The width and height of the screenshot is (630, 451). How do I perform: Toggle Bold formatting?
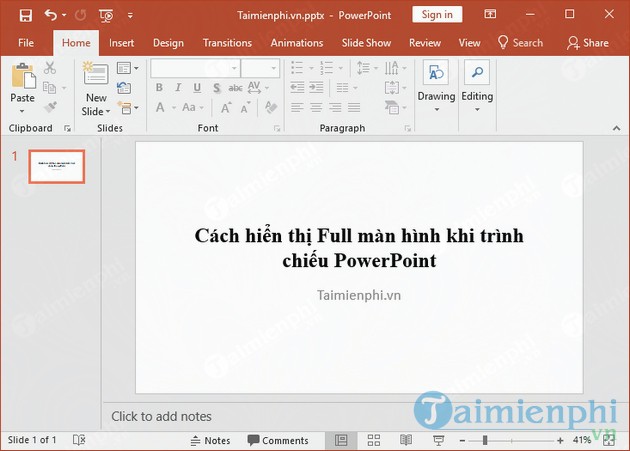click(x=159, y=88)
